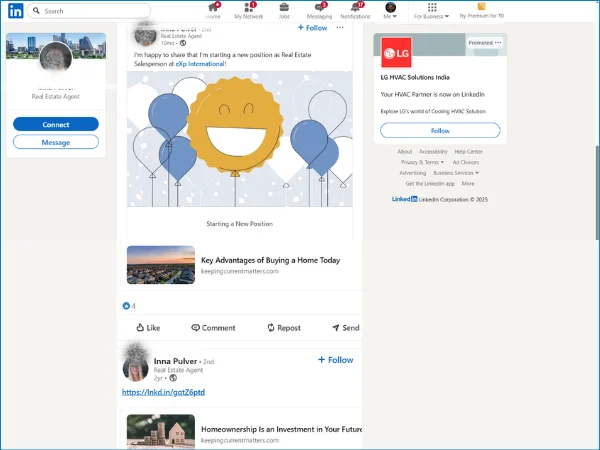Click the LG logo in promoted ad
This screenshot has height=450, width=600.
click(x=396, y=52)
